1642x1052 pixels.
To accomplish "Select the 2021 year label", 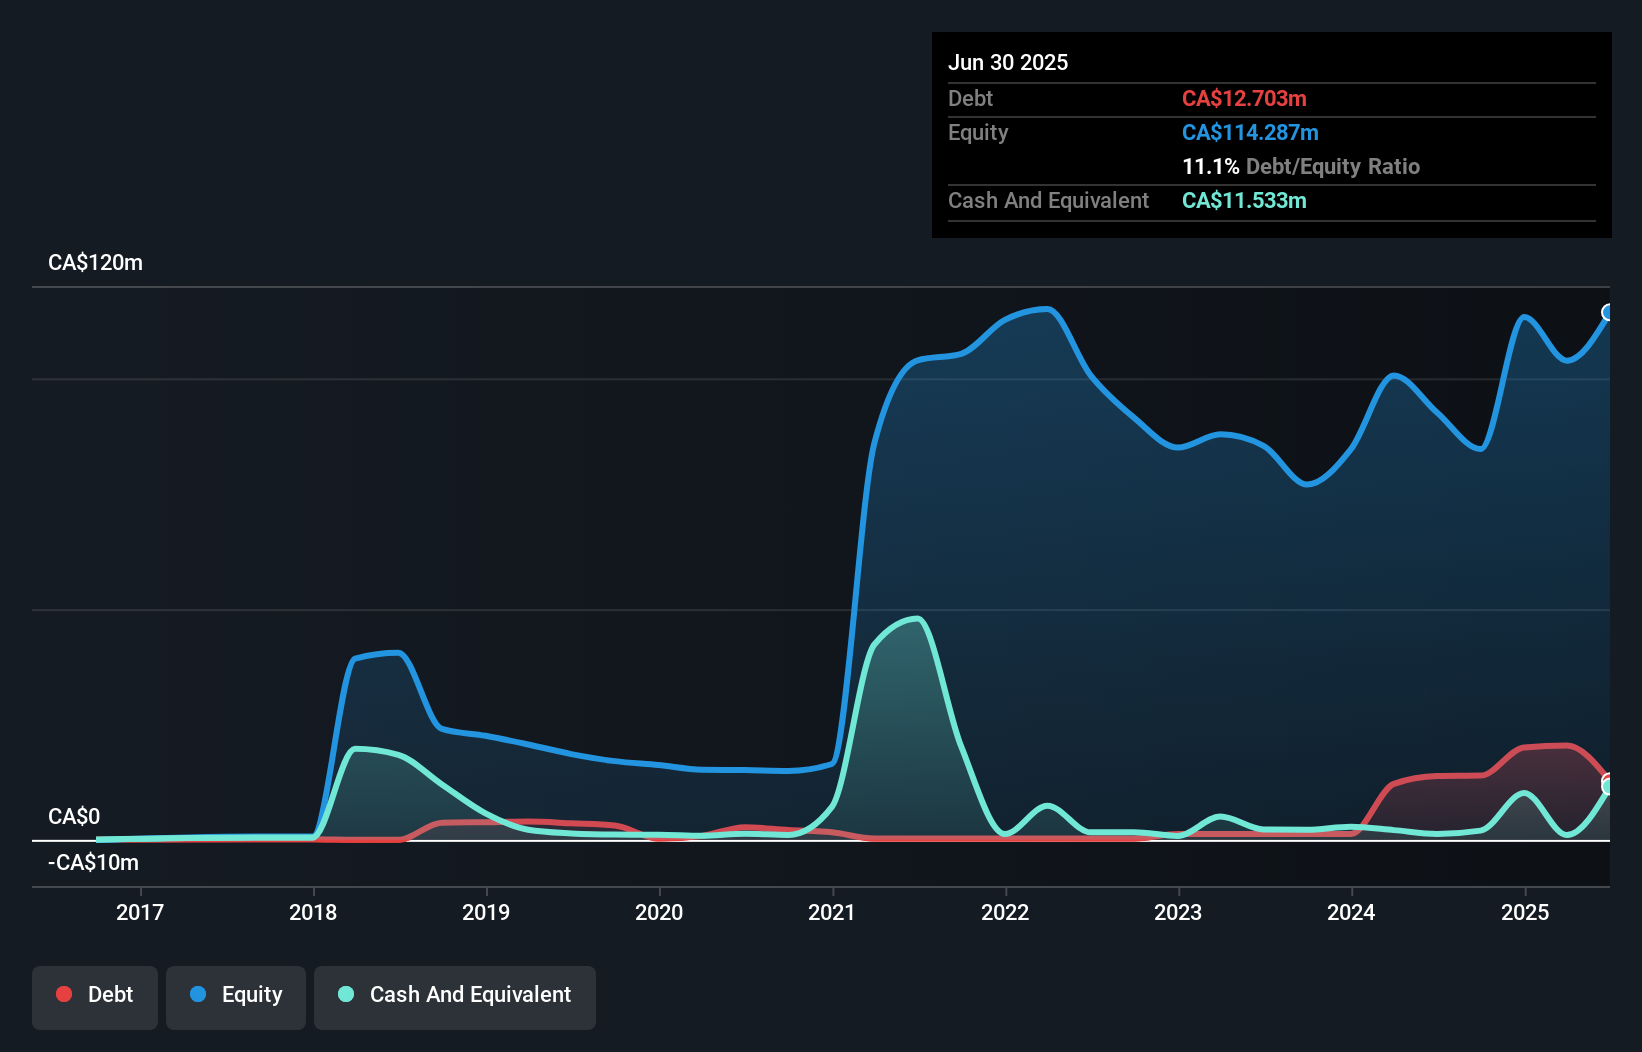I will pyautogui.click(x=831, y=912).
